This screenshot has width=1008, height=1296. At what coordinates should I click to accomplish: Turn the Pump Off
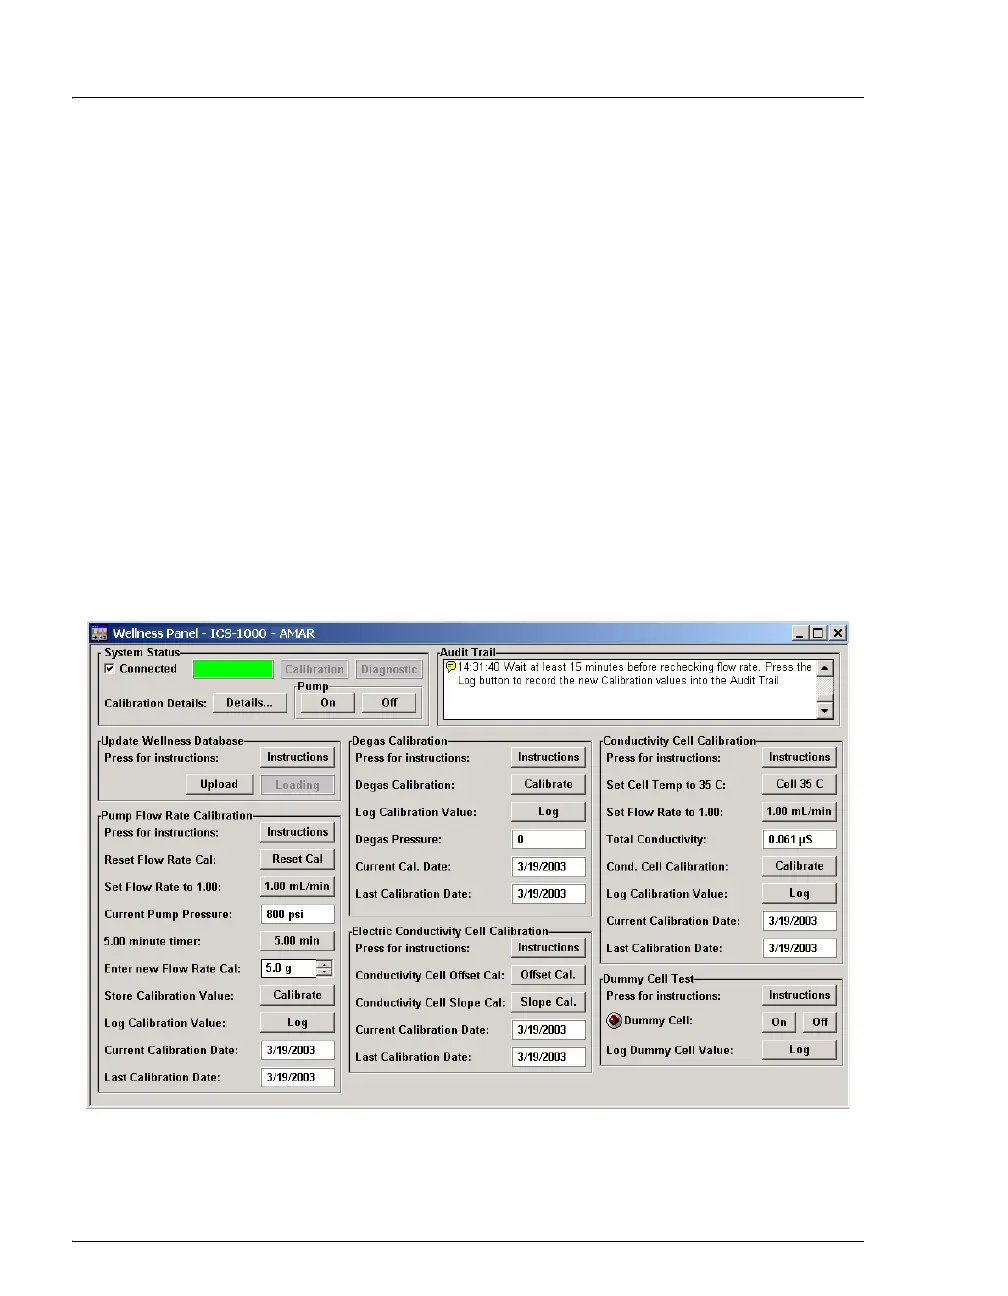(389, 703)
